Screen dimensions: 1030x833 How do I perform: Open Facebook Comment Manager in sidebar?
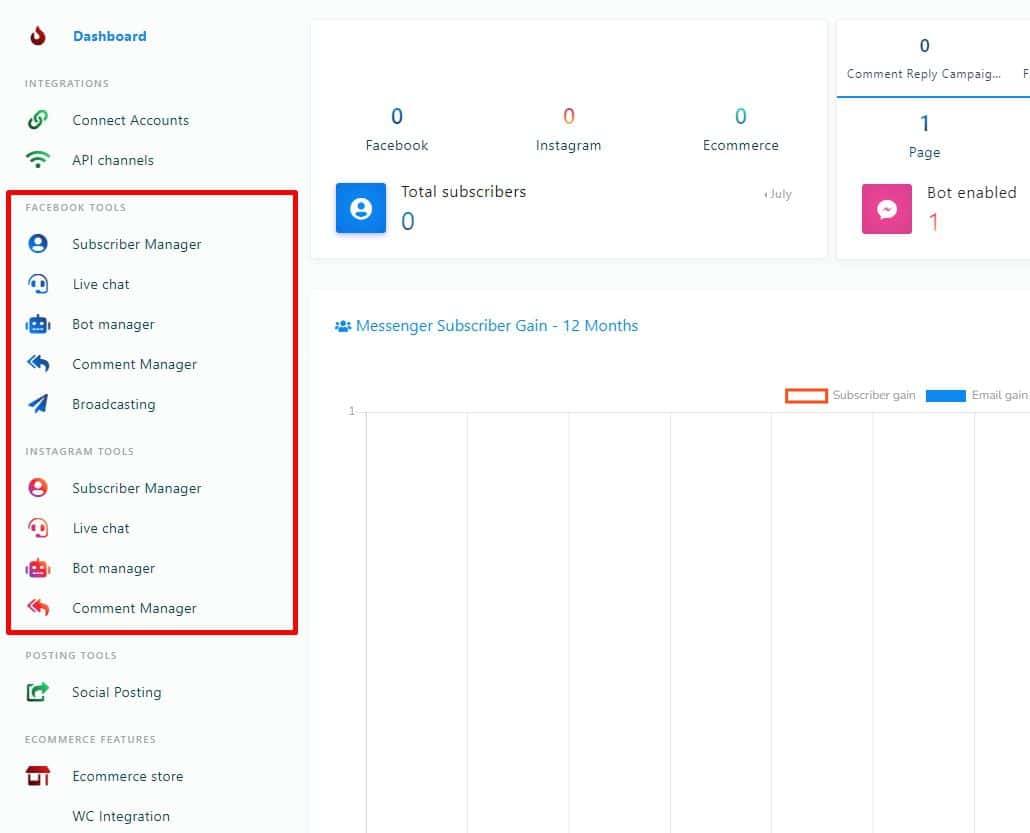(134, 364)
